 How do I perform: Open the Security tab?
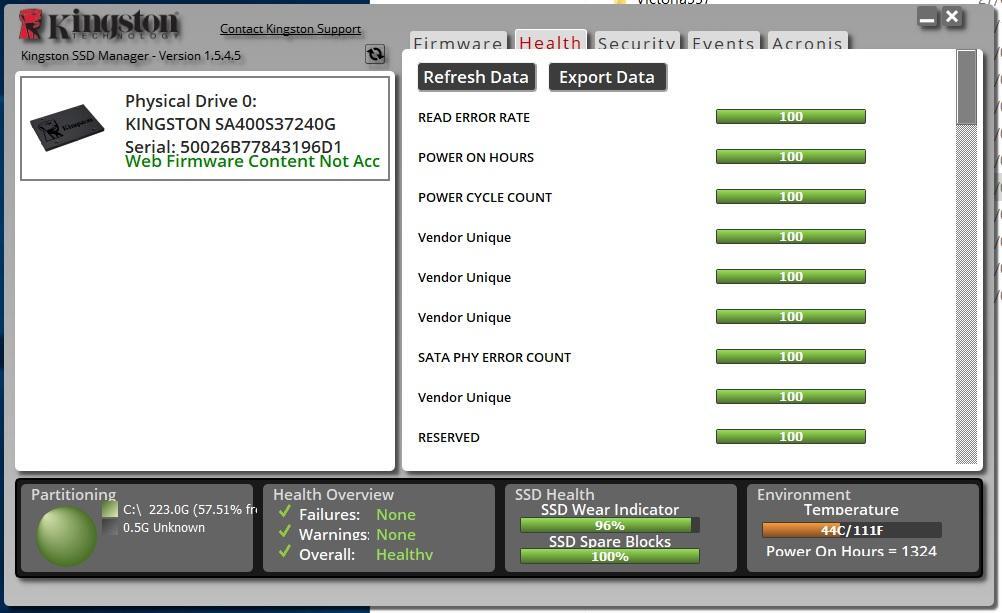click(x=637, y=42)
